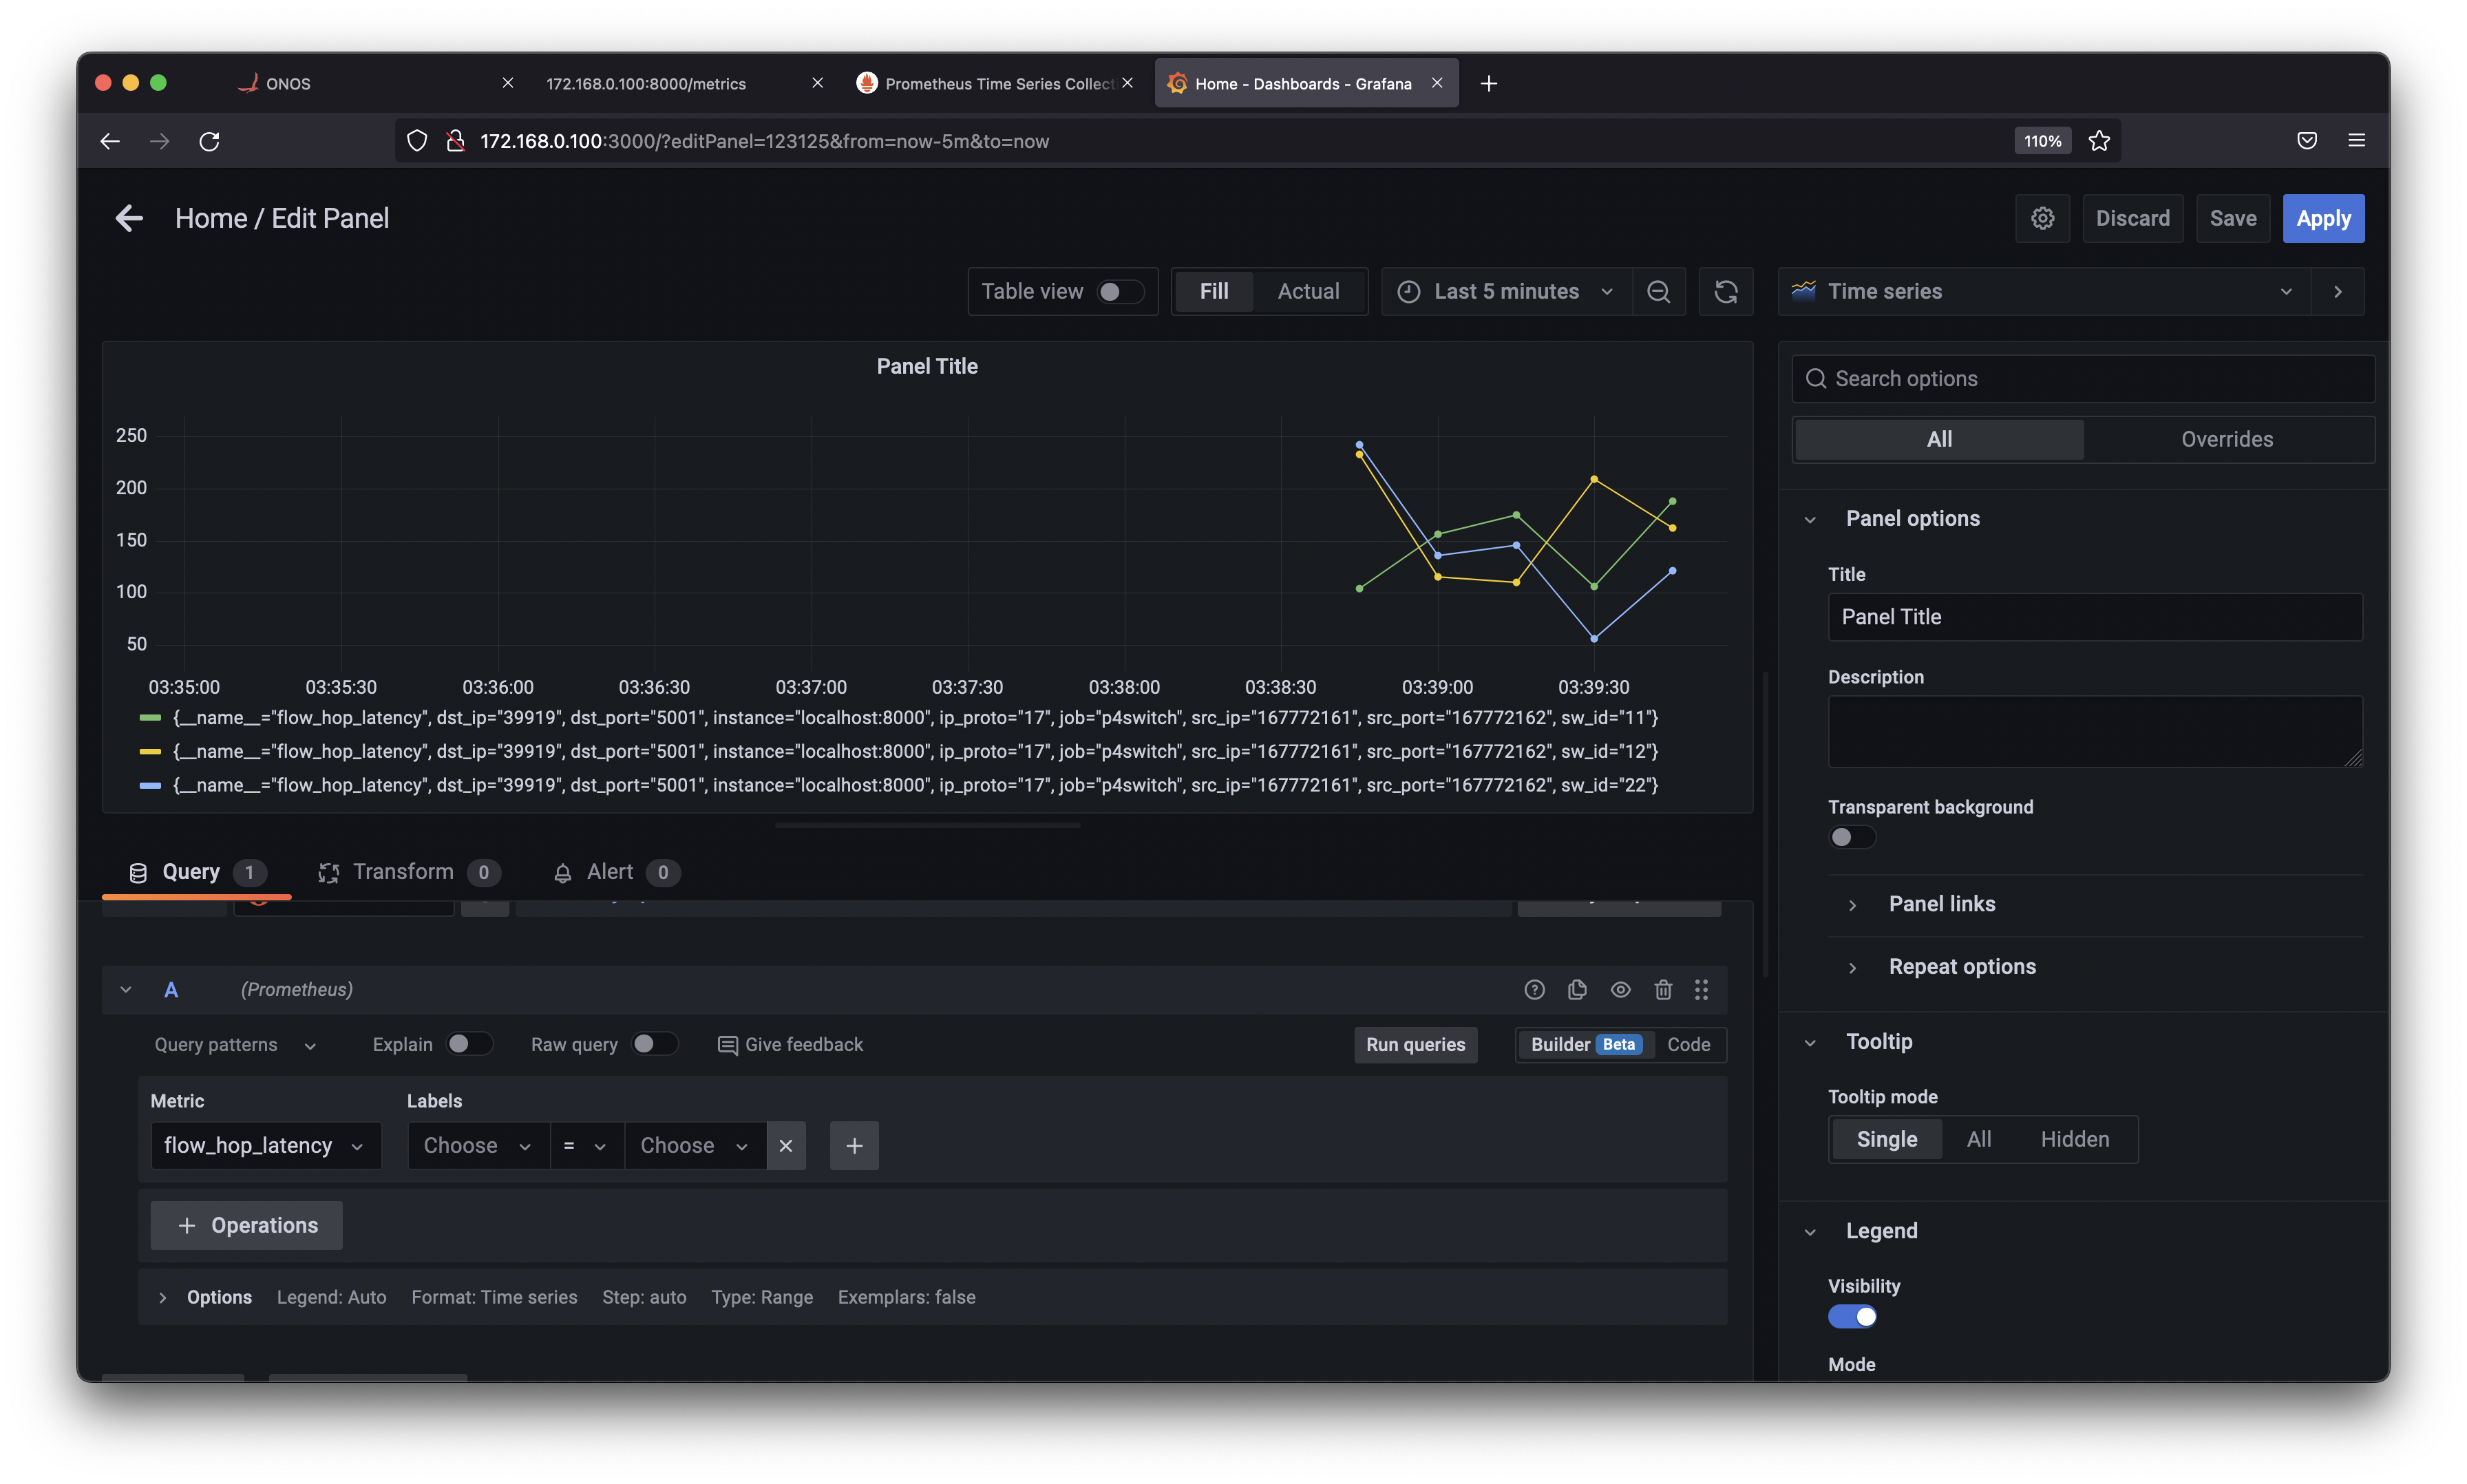Remove the label filter with X button
This screenshot has height=1484, width=2467.
click(785, 1145)
